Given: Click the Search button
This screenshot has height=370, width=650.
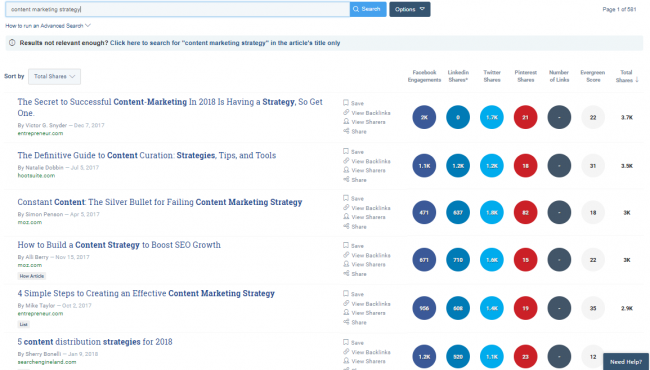Looking at the screenshot, I should click(368, 9).
